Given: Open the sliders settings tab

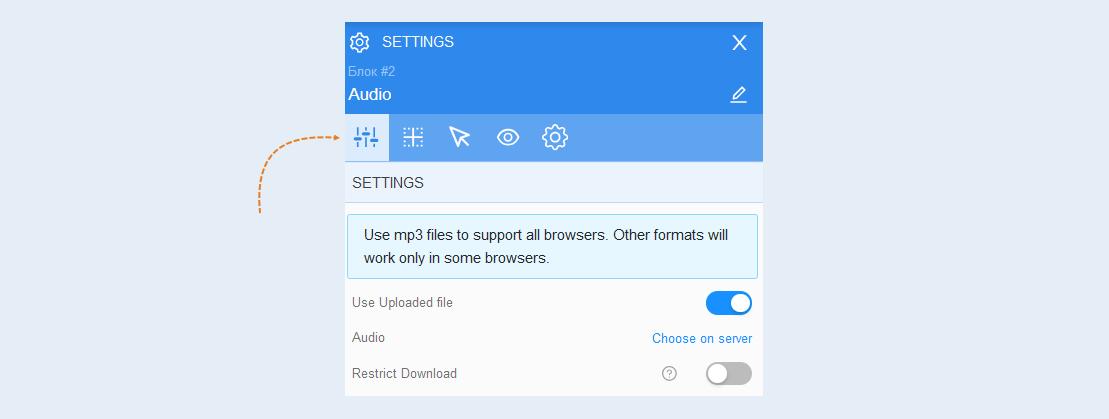Looking at the screenshot, I should 366,137.
